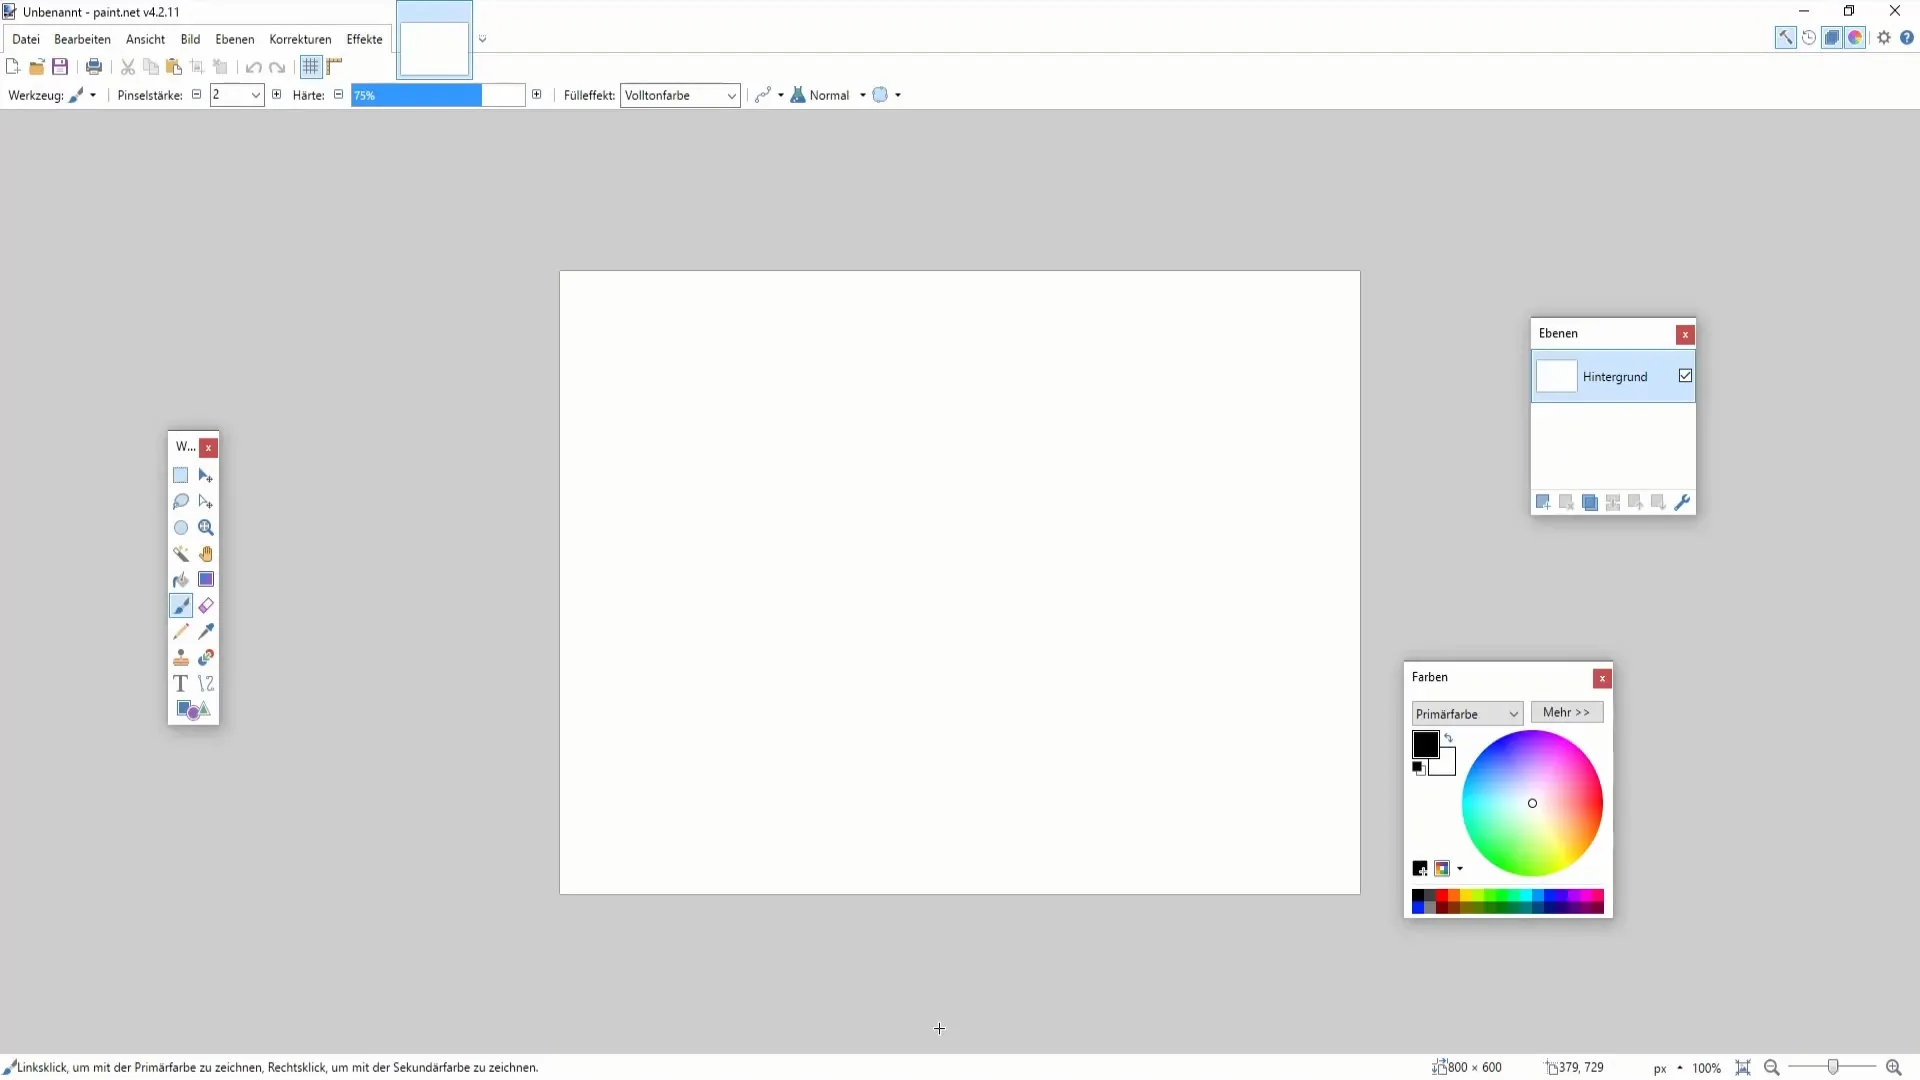Click Mehr button in Farben panel

point(1567,712)
